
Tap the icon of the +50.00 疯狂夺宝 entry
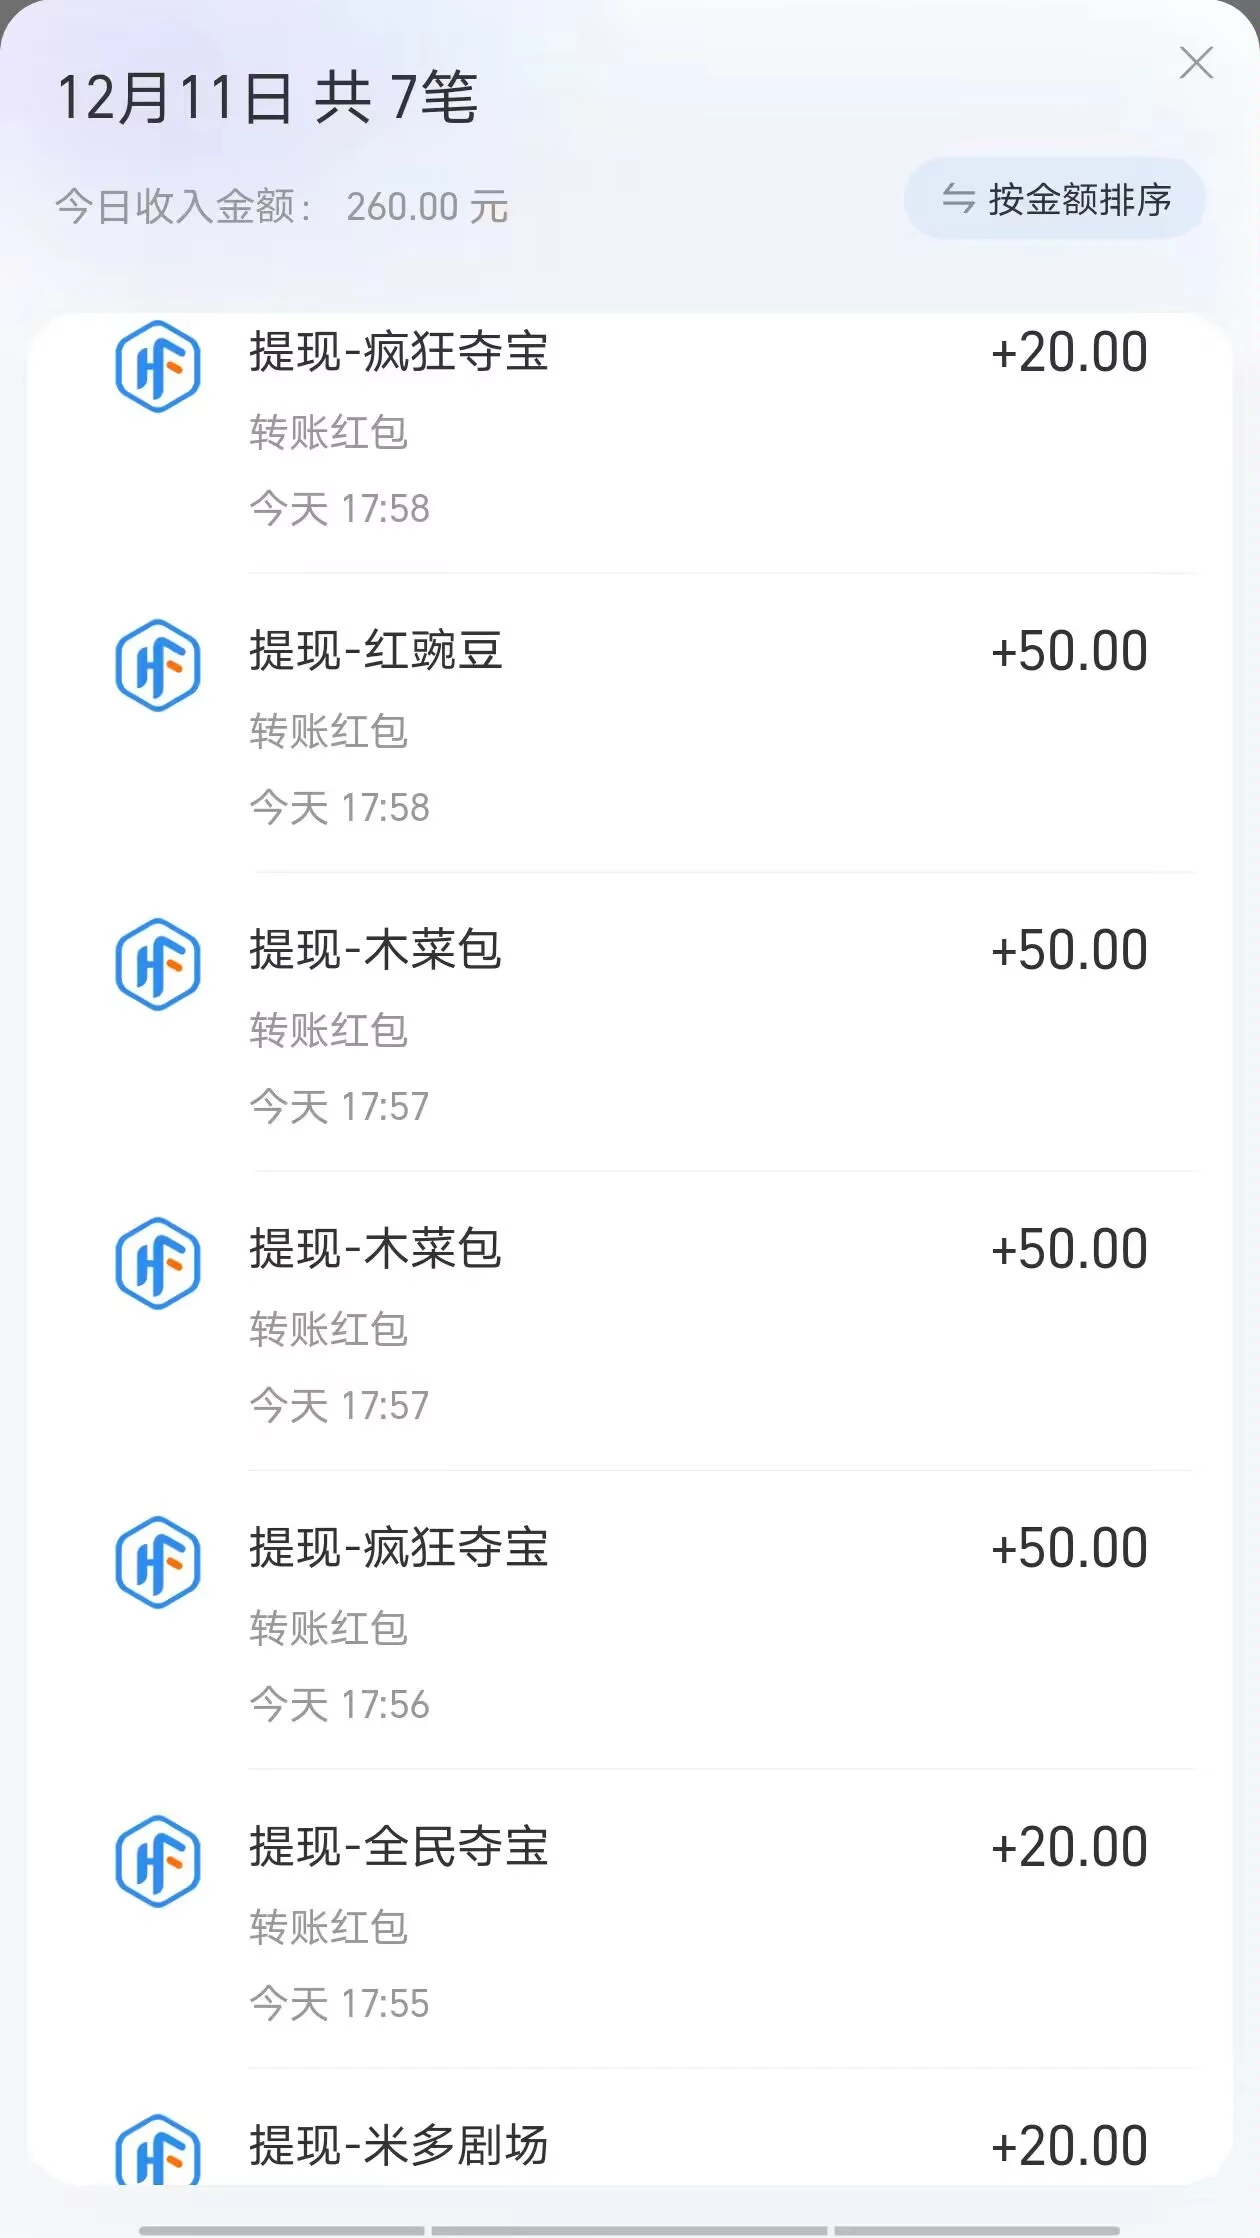(158, 1562)
